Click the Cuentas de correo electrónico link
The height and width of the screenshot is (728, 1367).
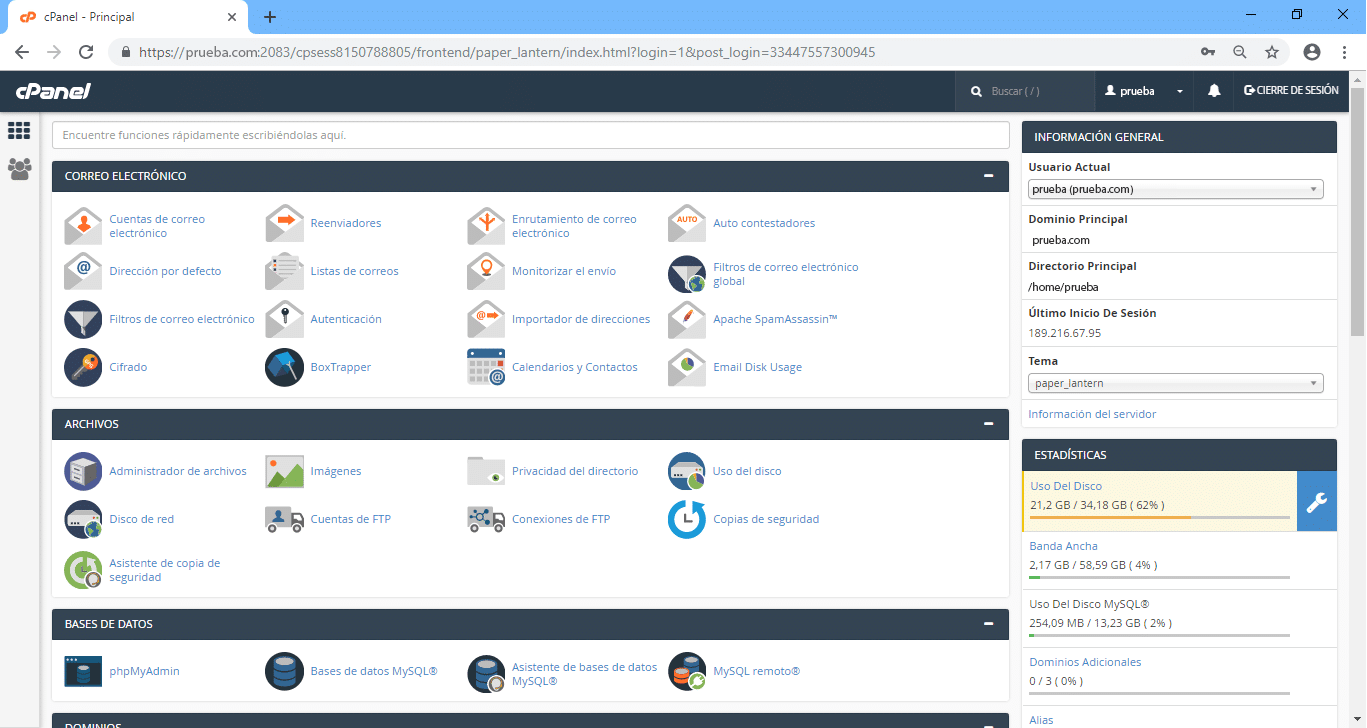[157, 226]
